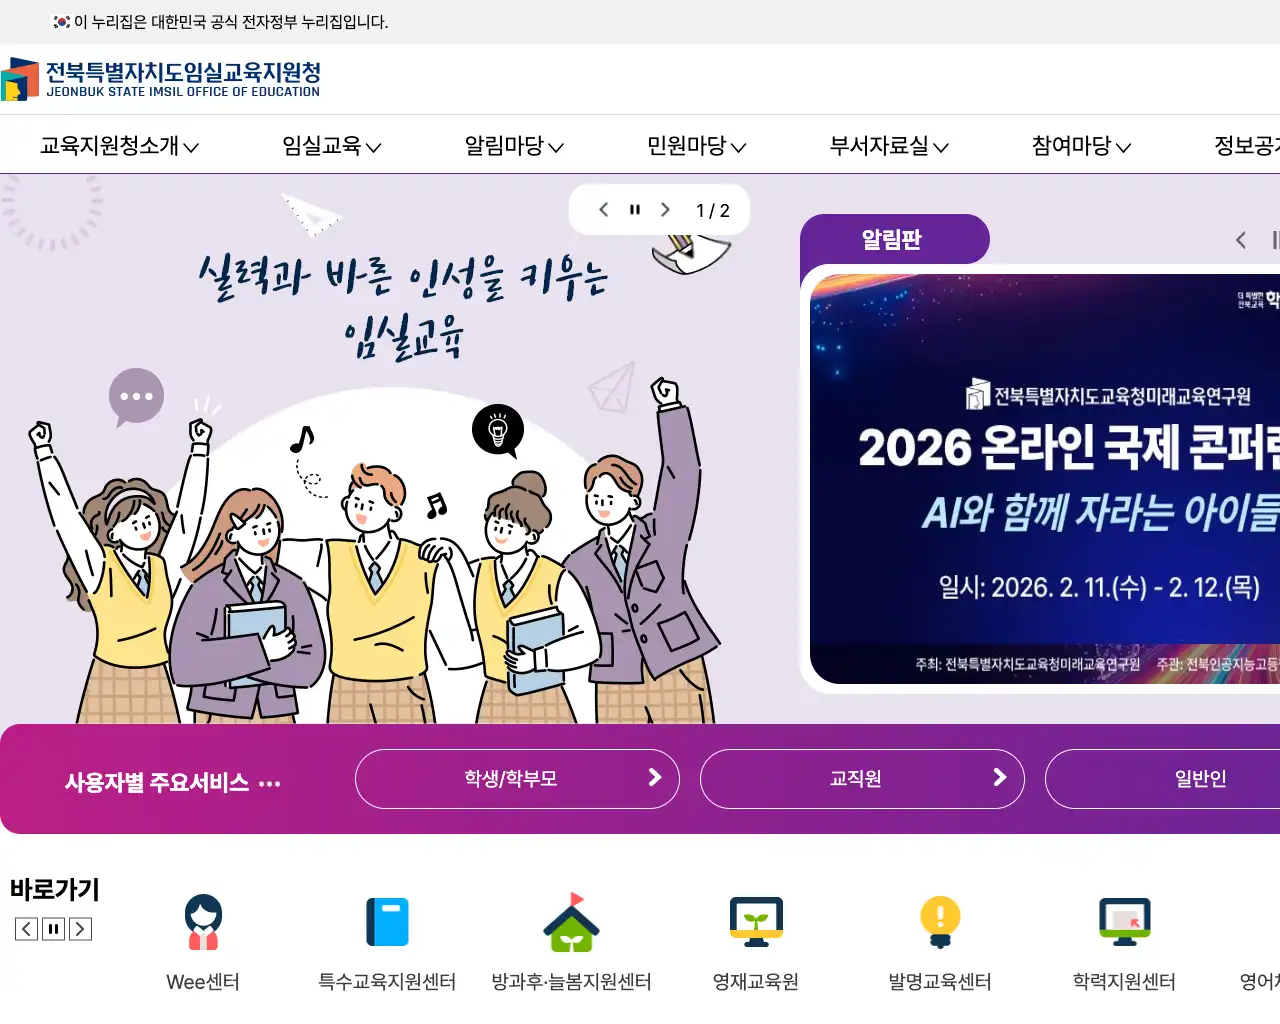
Task: Expand the 교육지원청소개 menu
Action: pyautogui.click(x=119, y=146)
